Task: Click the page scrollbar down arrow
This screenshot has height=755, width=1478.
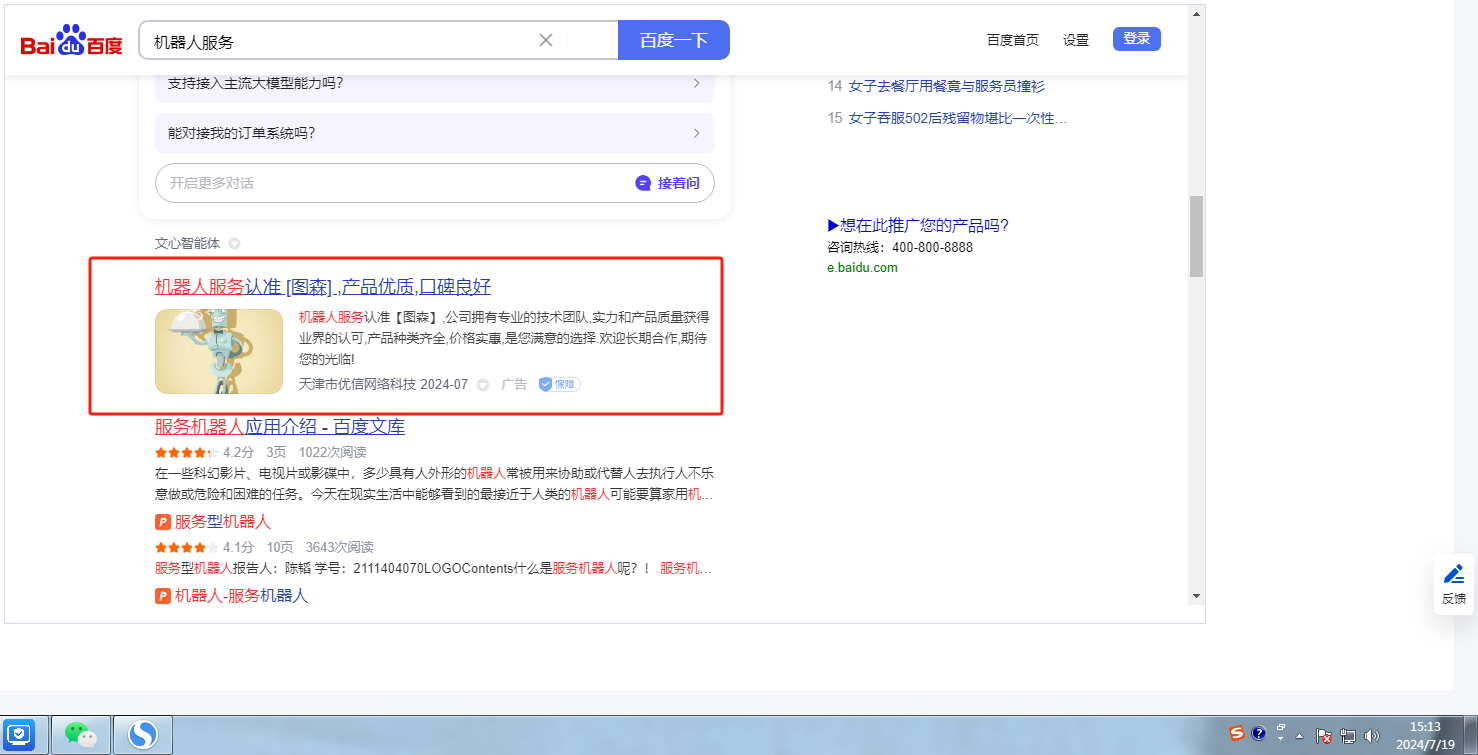Action: pos(1196,595)
